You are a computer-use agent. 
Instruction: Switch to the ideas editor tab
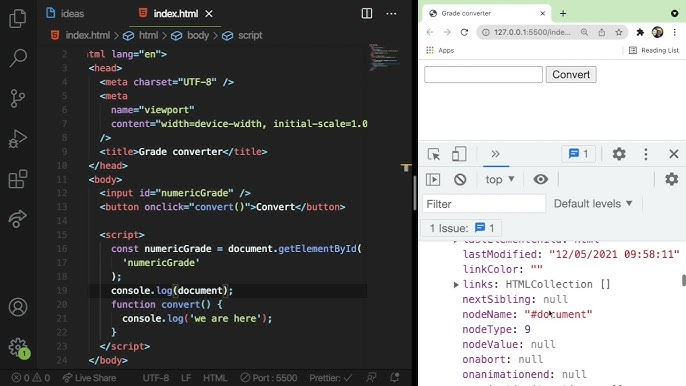65,14
